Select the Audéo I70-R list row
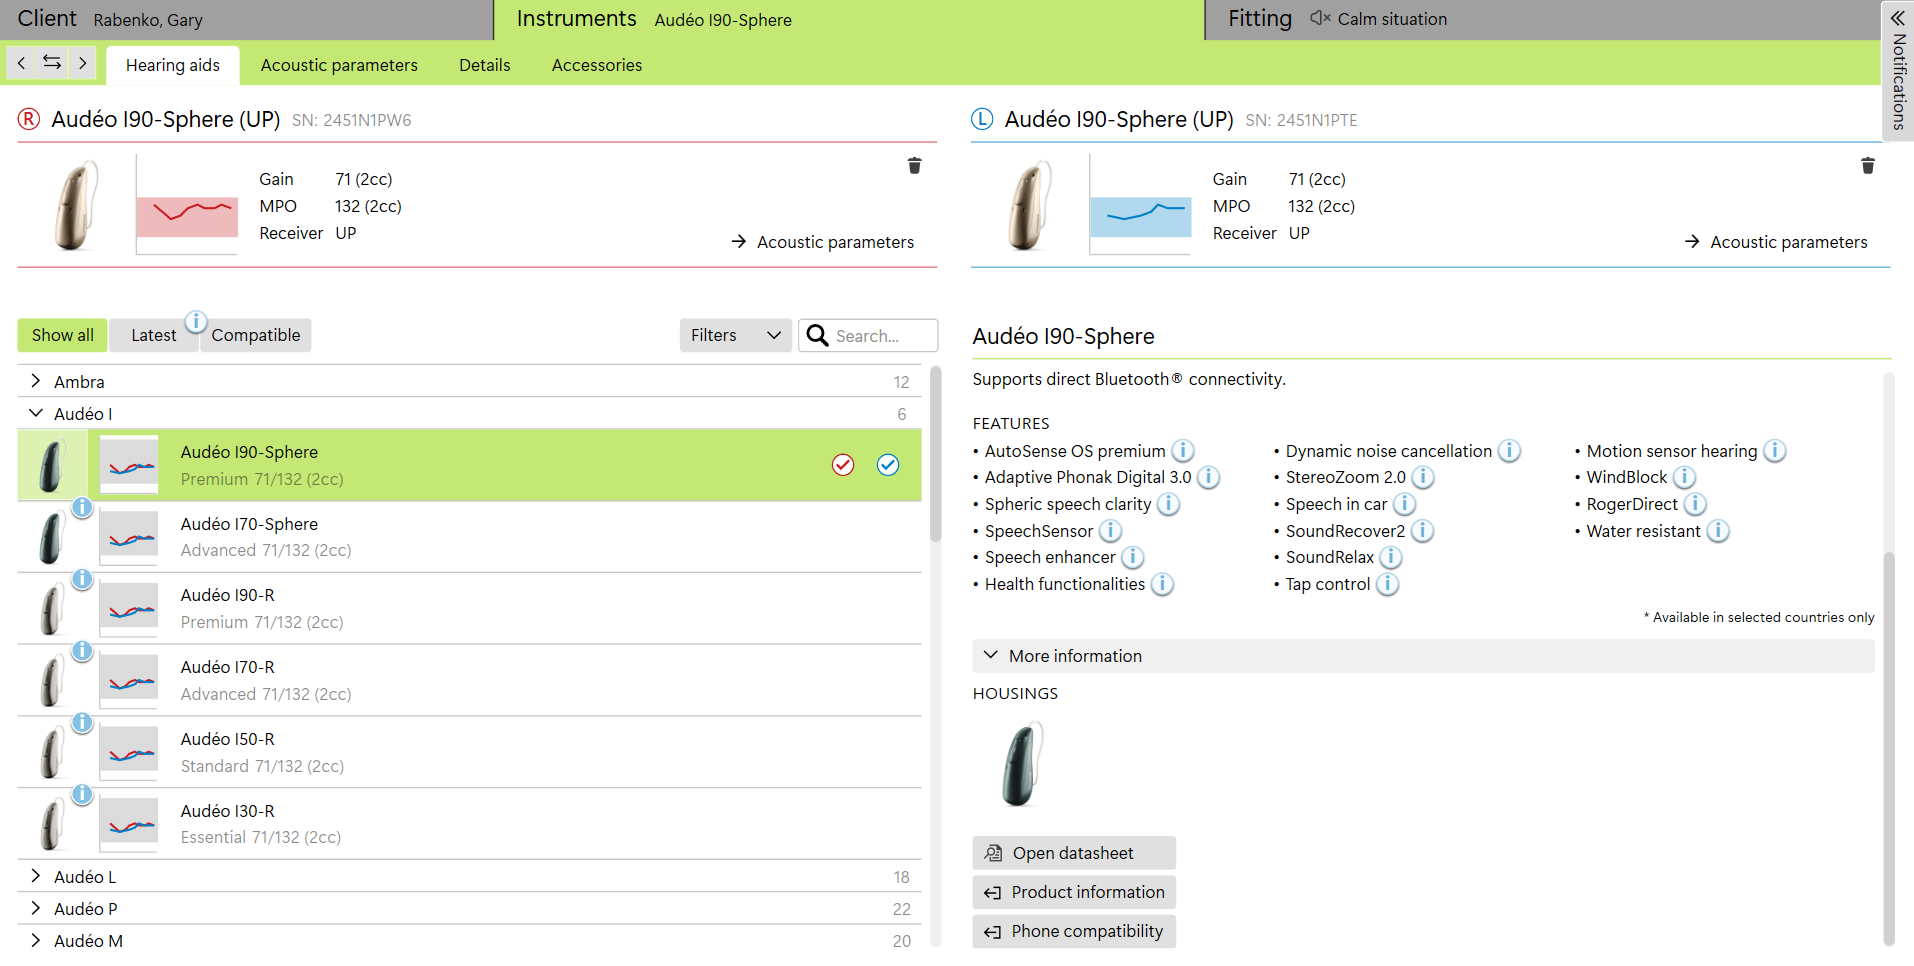Image resolution: width=1914 pixels, height=966 pixels. [x=469, y=680]
